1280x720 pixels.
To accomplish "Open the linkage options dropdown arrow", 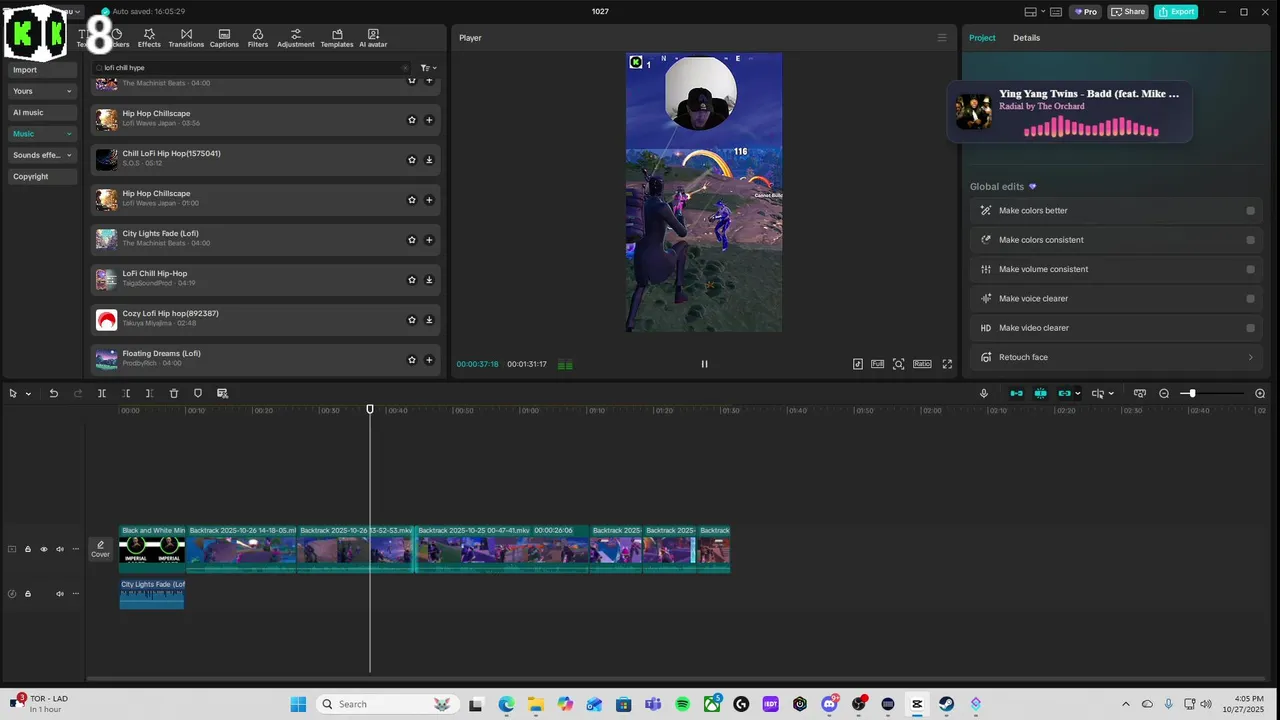I will tap(1077, 394).
